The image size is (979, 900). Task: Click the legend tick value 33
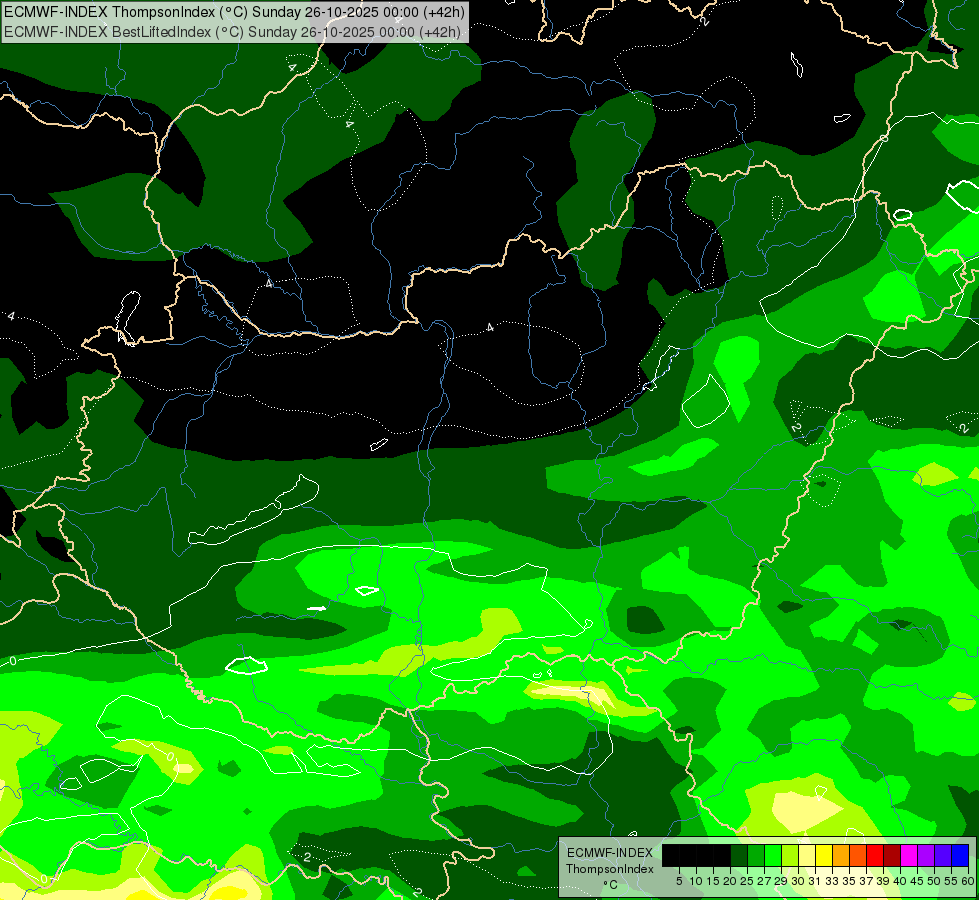point(832,881)
